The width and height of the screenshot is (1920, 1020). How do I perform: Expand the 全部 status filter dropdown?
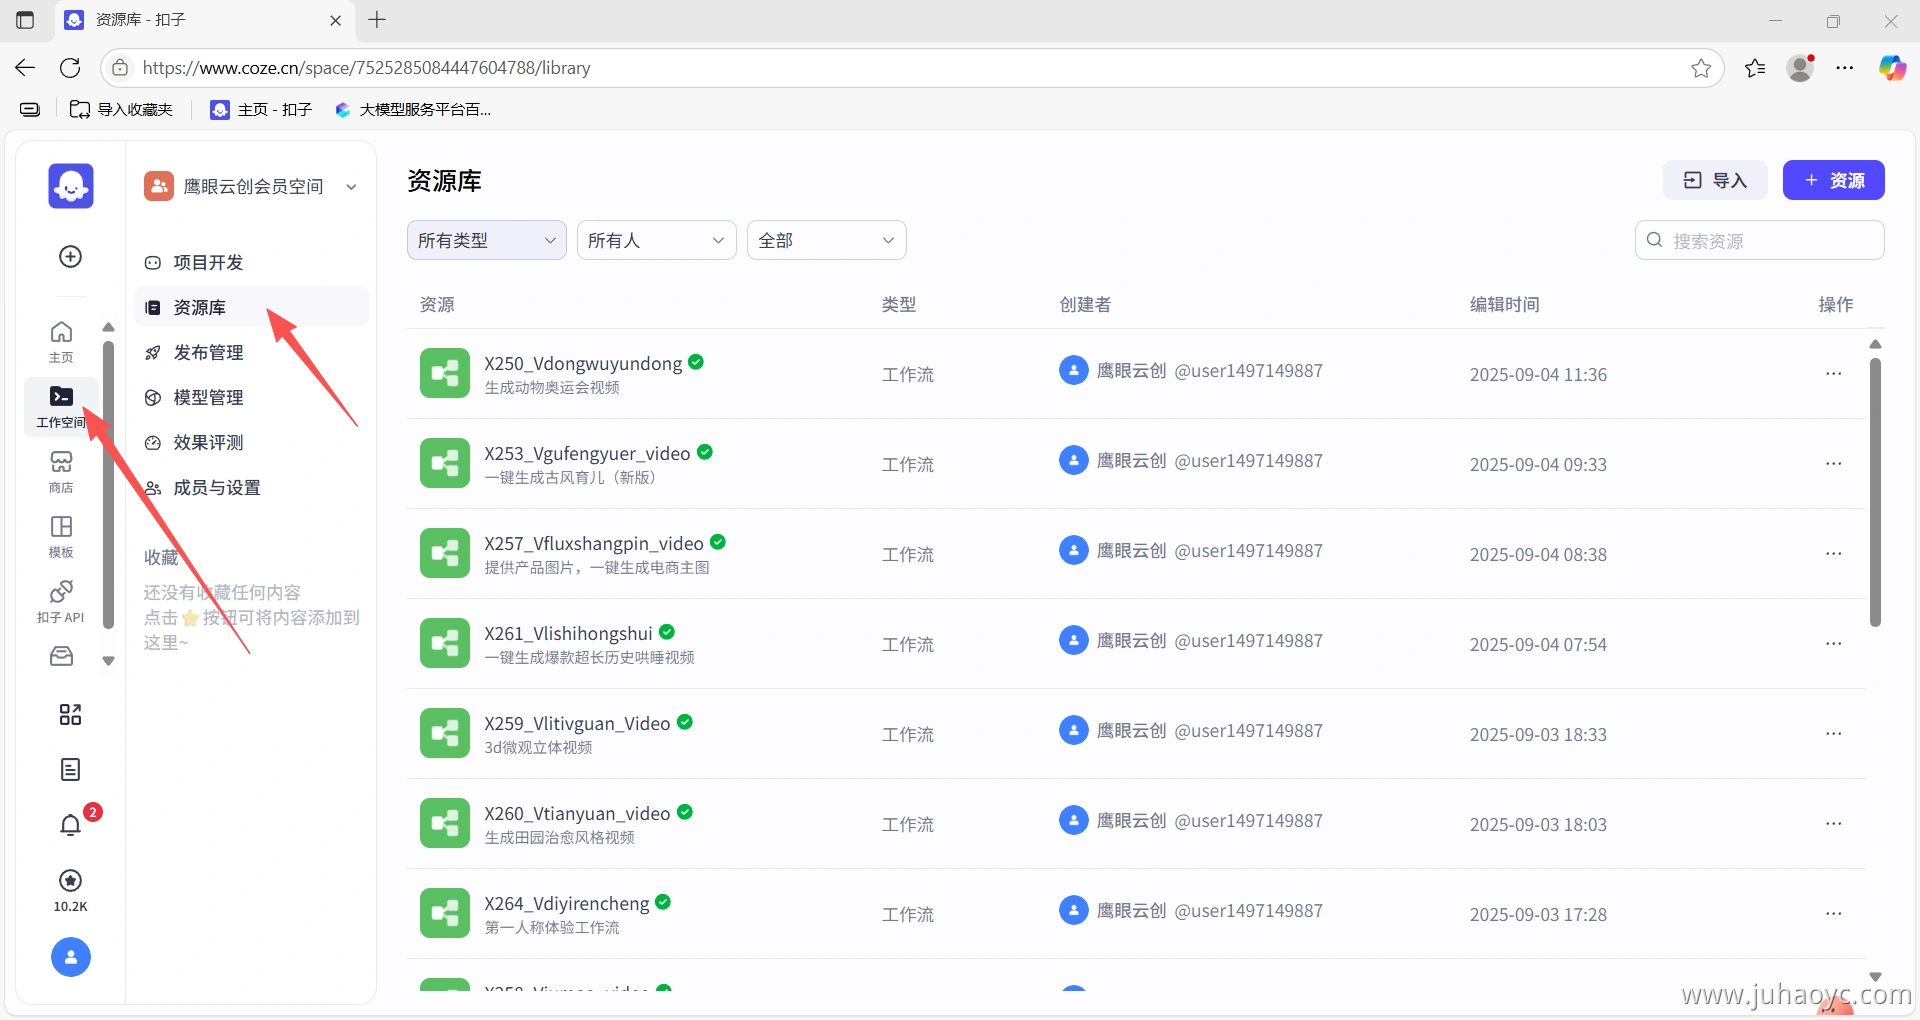[x=826, y=240]
